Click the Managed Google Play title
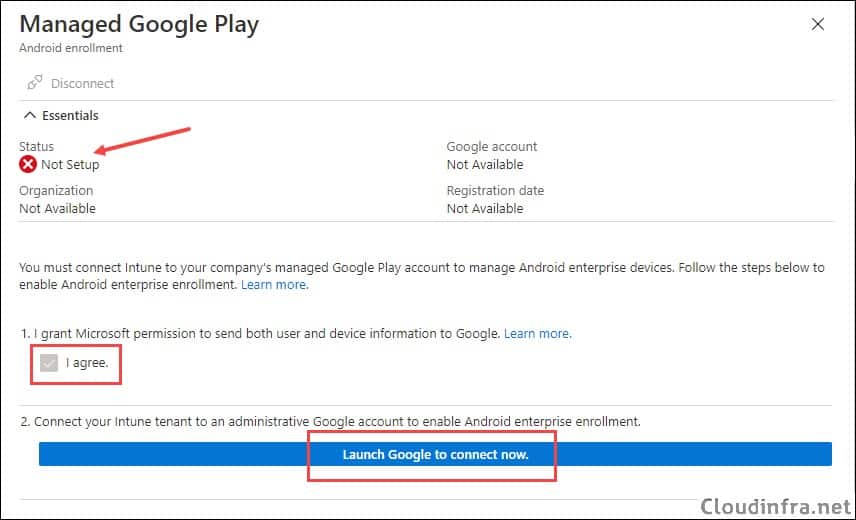This screenshot has width=856, height=520. 139,25
